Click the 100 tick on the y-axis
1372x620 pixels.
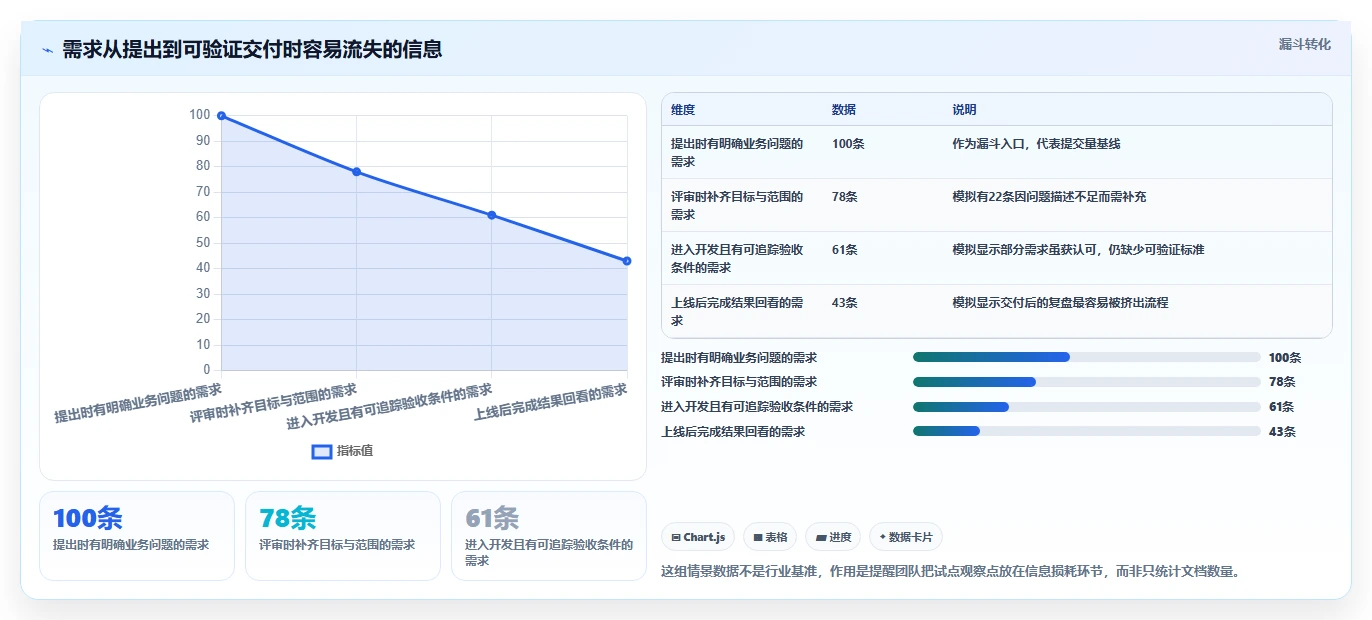pyautogui.click(x=199, y=115)
